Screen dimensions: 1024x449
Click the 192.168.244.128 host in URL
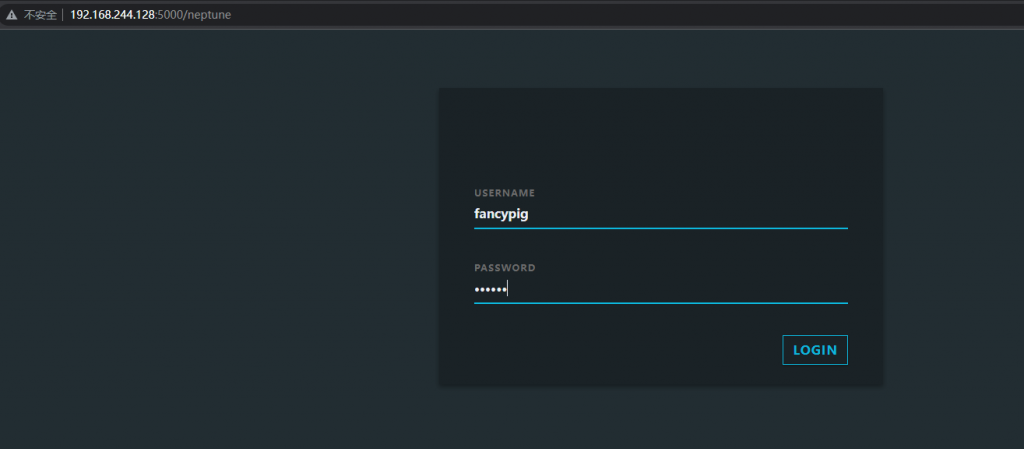(x=112, y=15)
